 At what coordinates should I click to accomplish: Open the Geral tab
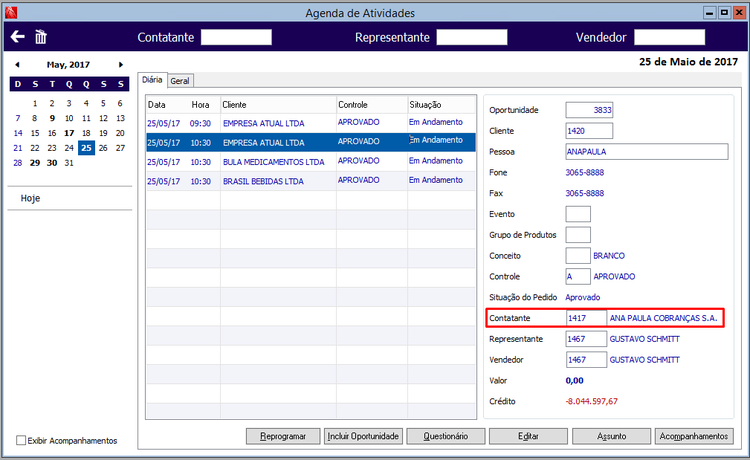[180, 81]
